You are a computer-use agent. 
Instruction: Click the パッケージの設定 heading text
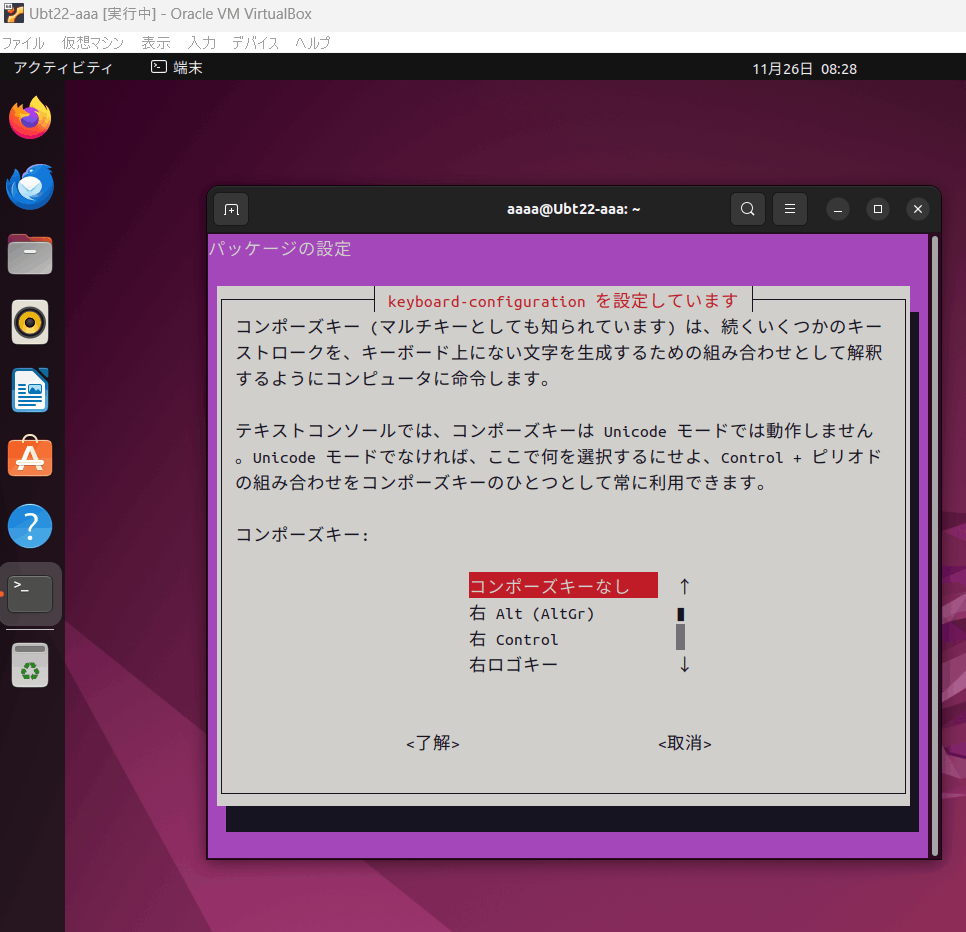click(x=280, y=248)
